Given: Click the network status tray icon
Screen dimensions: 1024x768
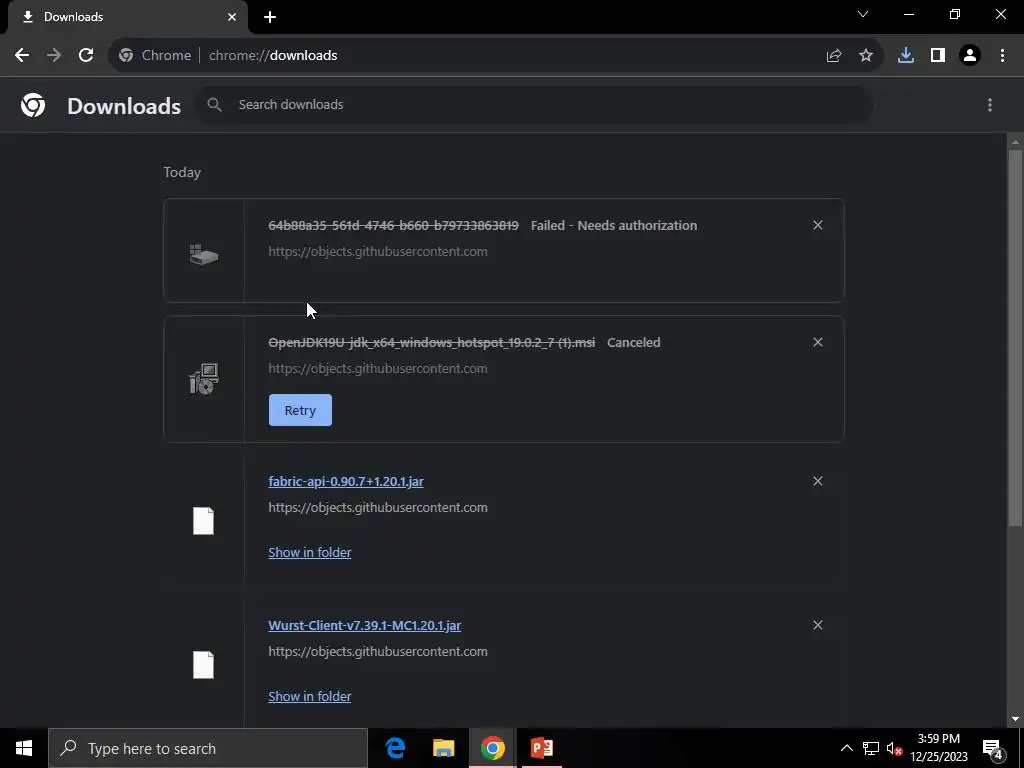Looking at the screenshot, I should coord(871,748).
